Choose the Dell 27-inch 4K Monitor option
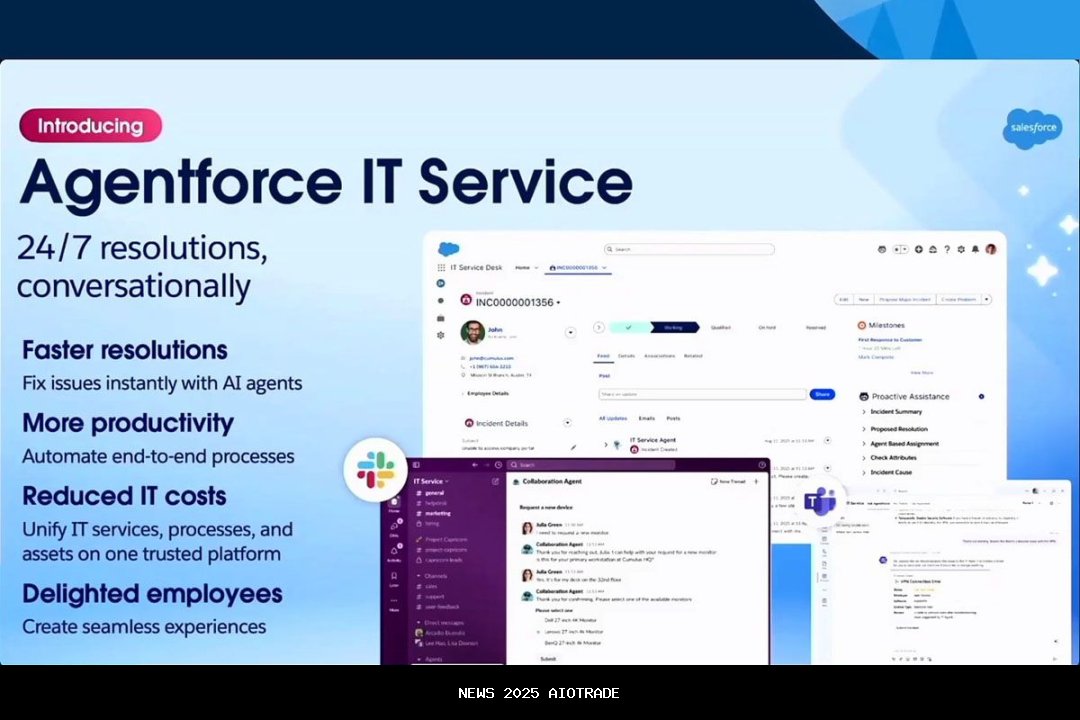Viewport: 1080px width, 720px height. point(572,619)
